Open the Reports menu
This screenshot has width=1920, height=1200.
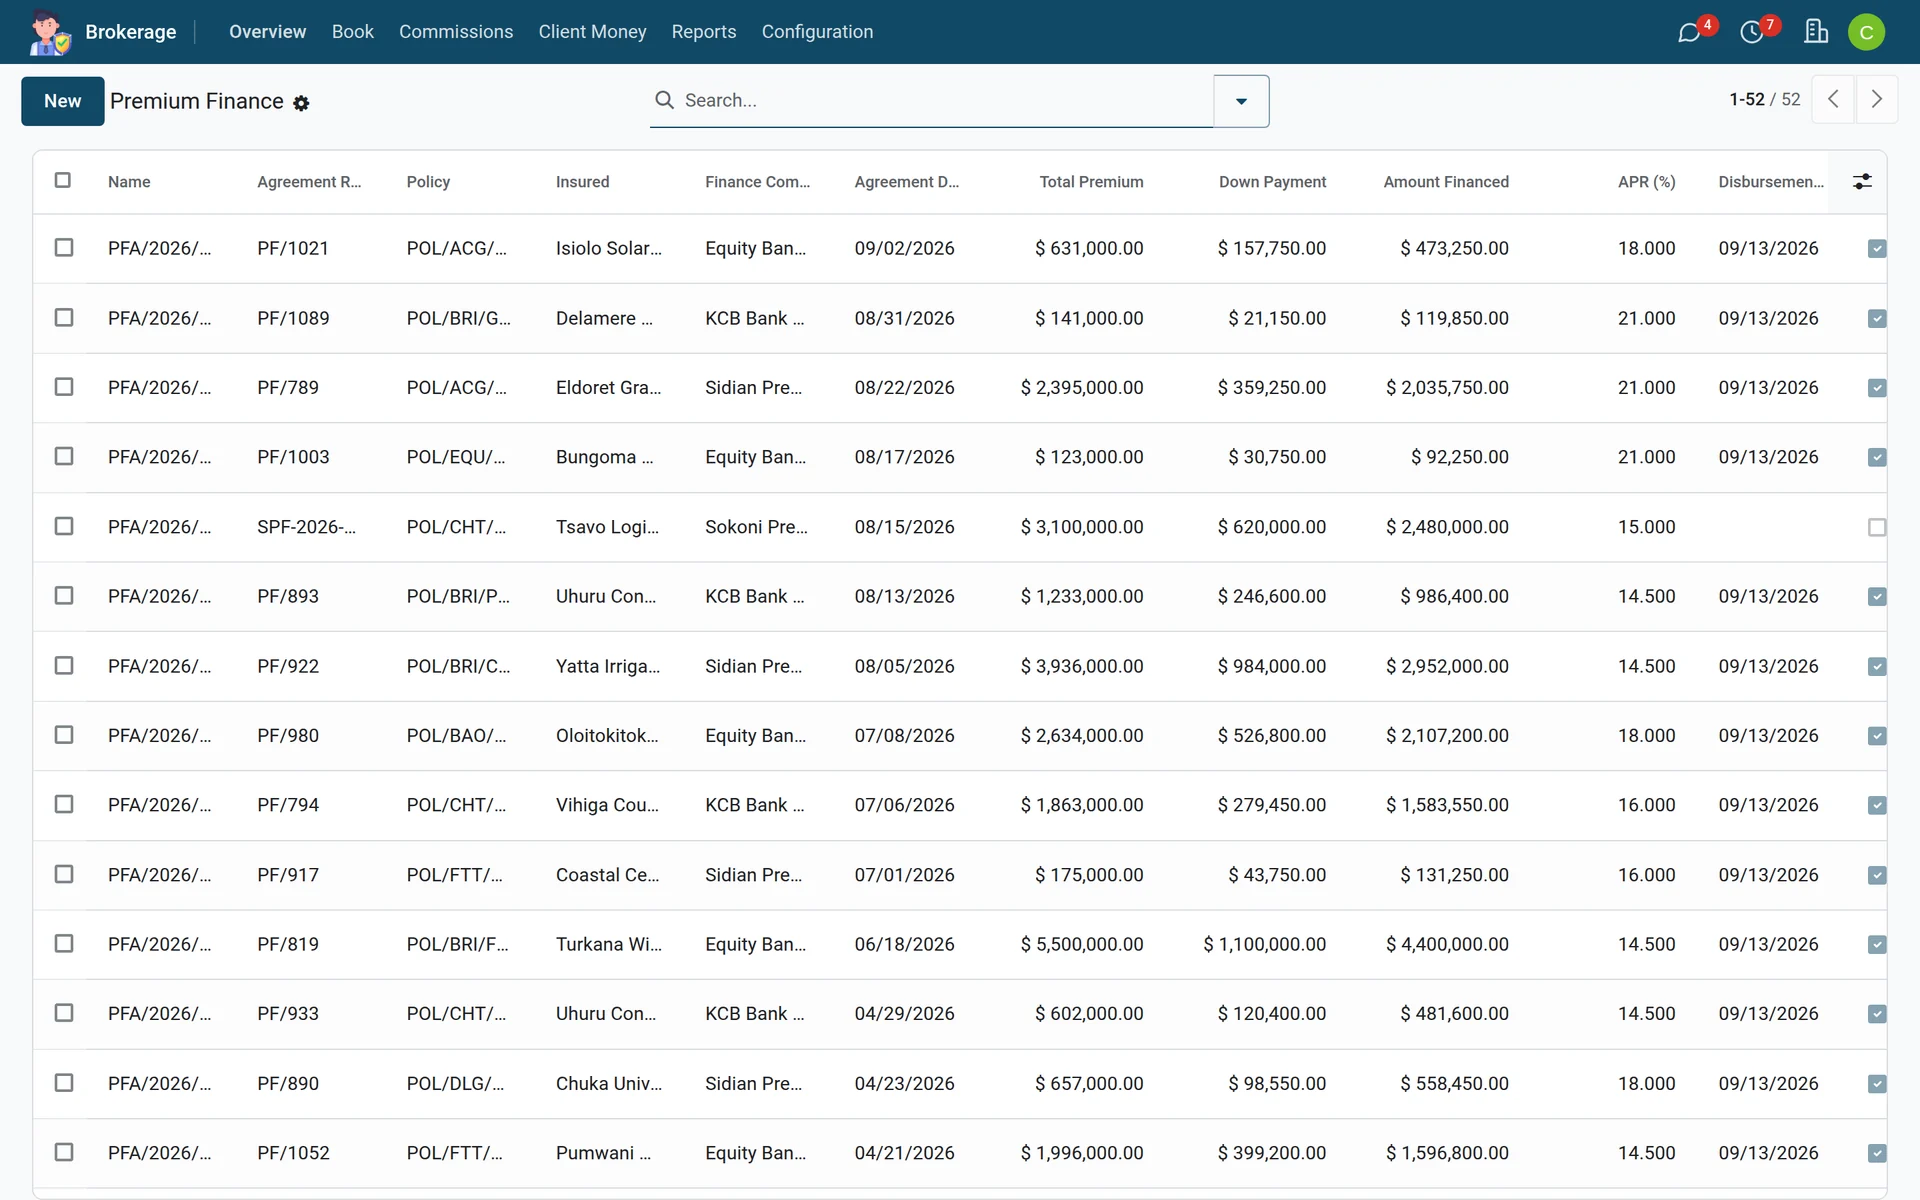click(x=703, y=32)
